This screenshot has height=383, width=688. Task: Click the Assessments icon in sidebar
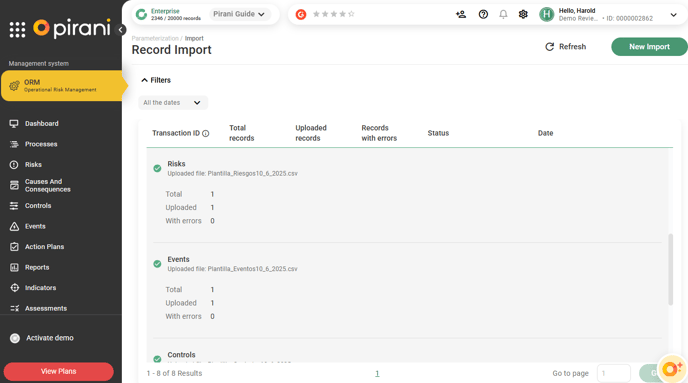click(14, 308)
